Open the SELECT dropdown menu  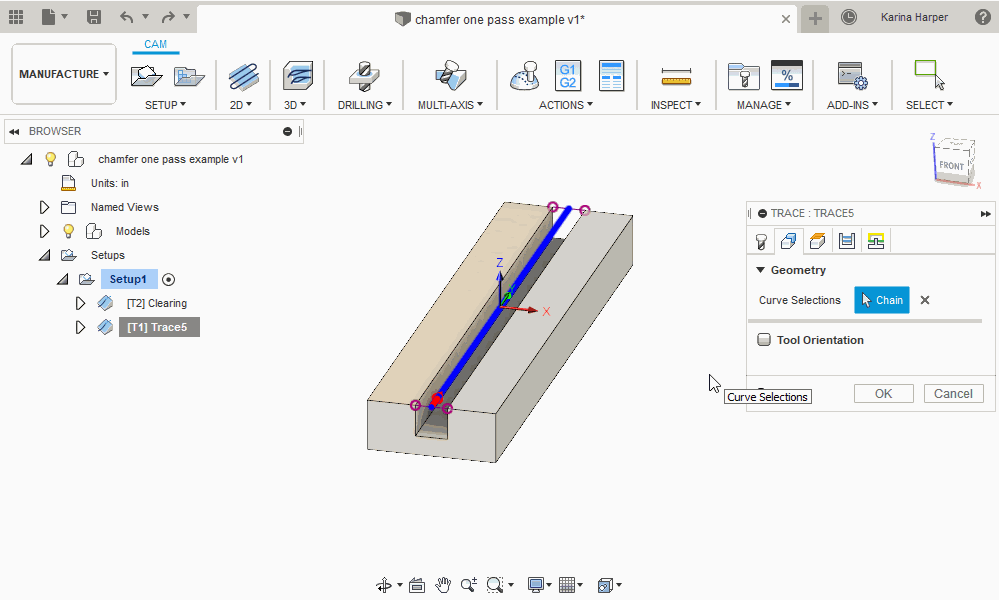929,105
